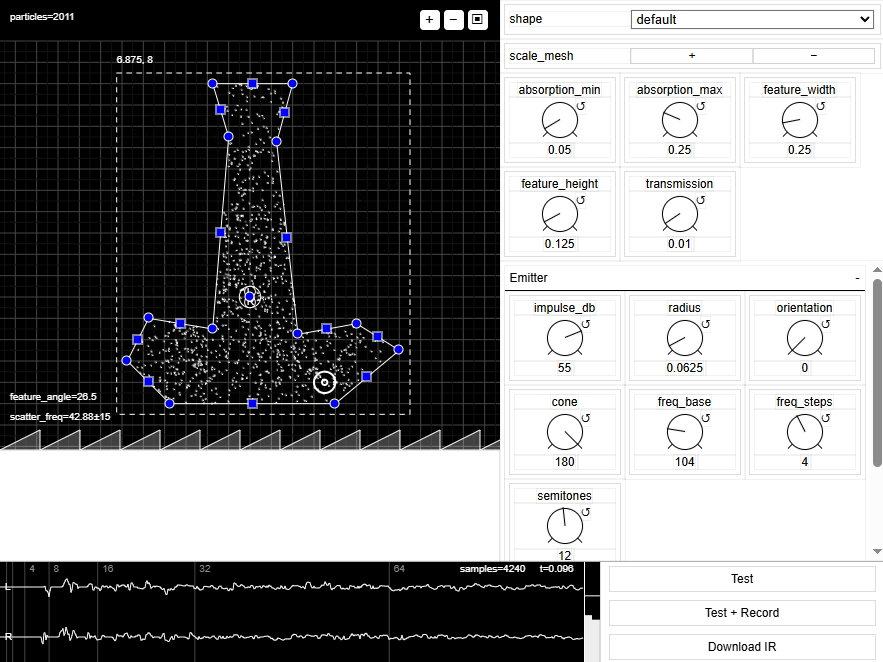
Task: Click the Test button
Action: click(741, 579)
